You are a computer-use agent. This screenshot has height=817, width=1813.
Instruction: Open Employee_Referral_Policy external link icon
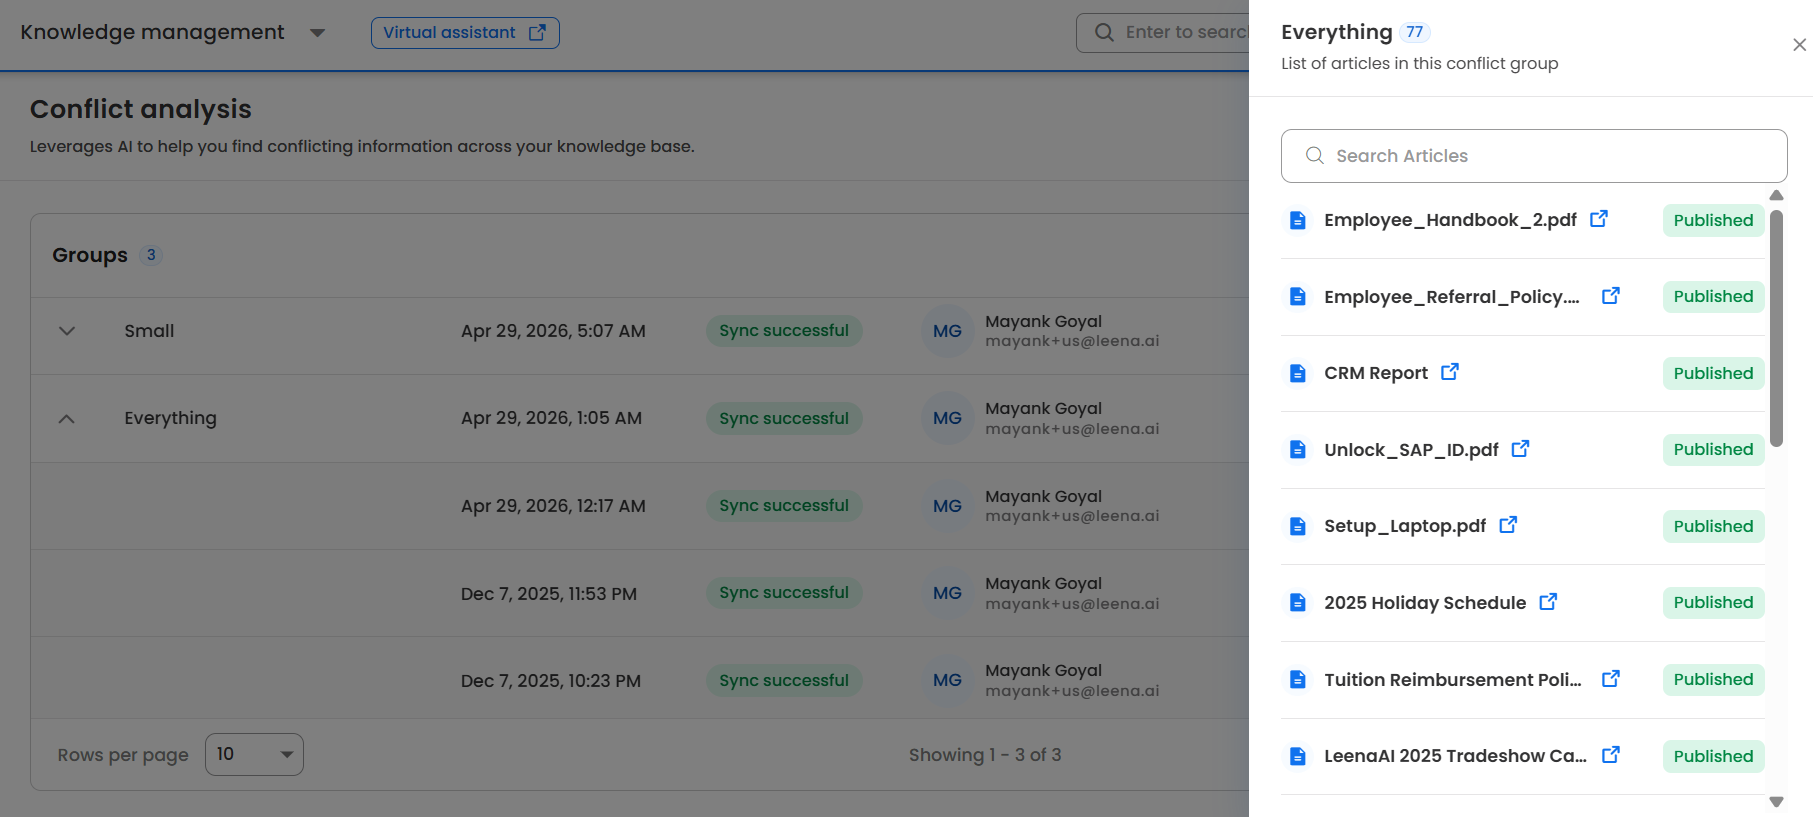1611,295
